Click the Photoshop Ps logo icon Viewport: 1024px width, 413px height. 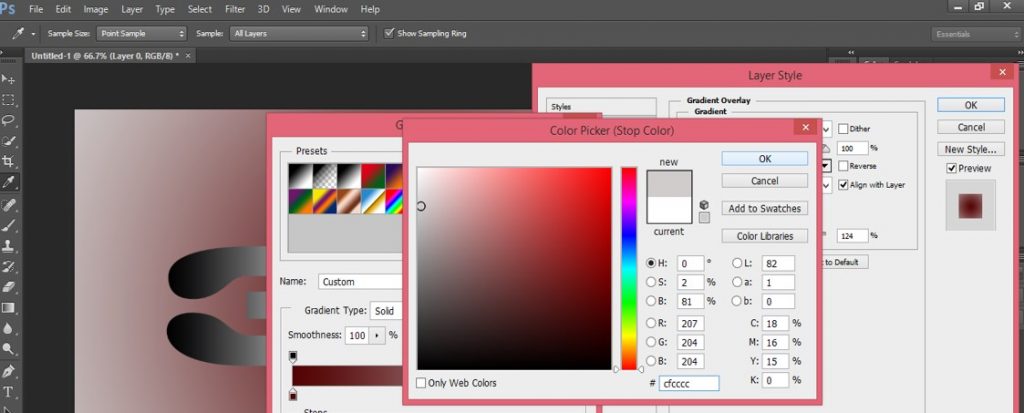(x=7, y=8)
